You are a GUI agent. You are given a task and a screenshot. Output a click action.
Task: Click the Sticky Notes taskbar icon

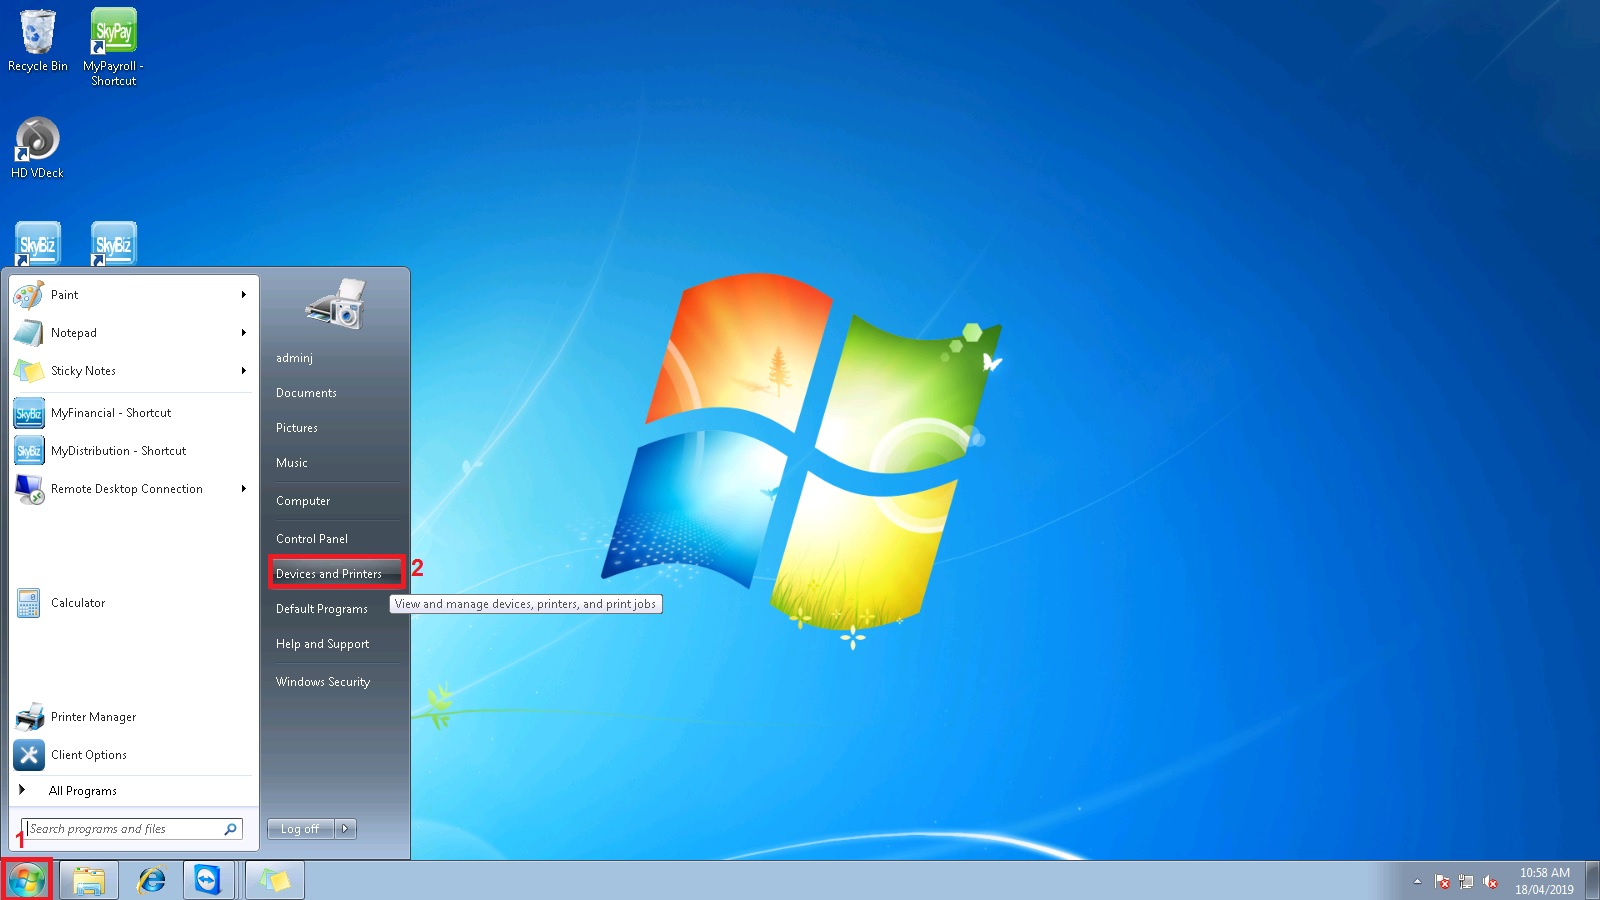click(275, 880)
